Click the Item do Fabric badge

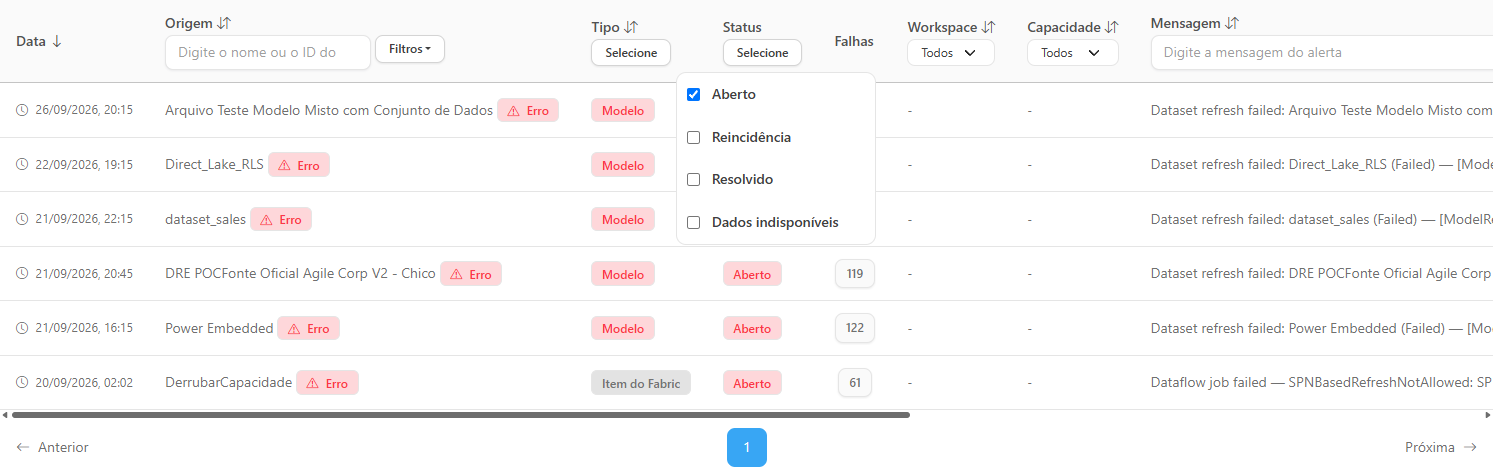[x=641, y=383]
